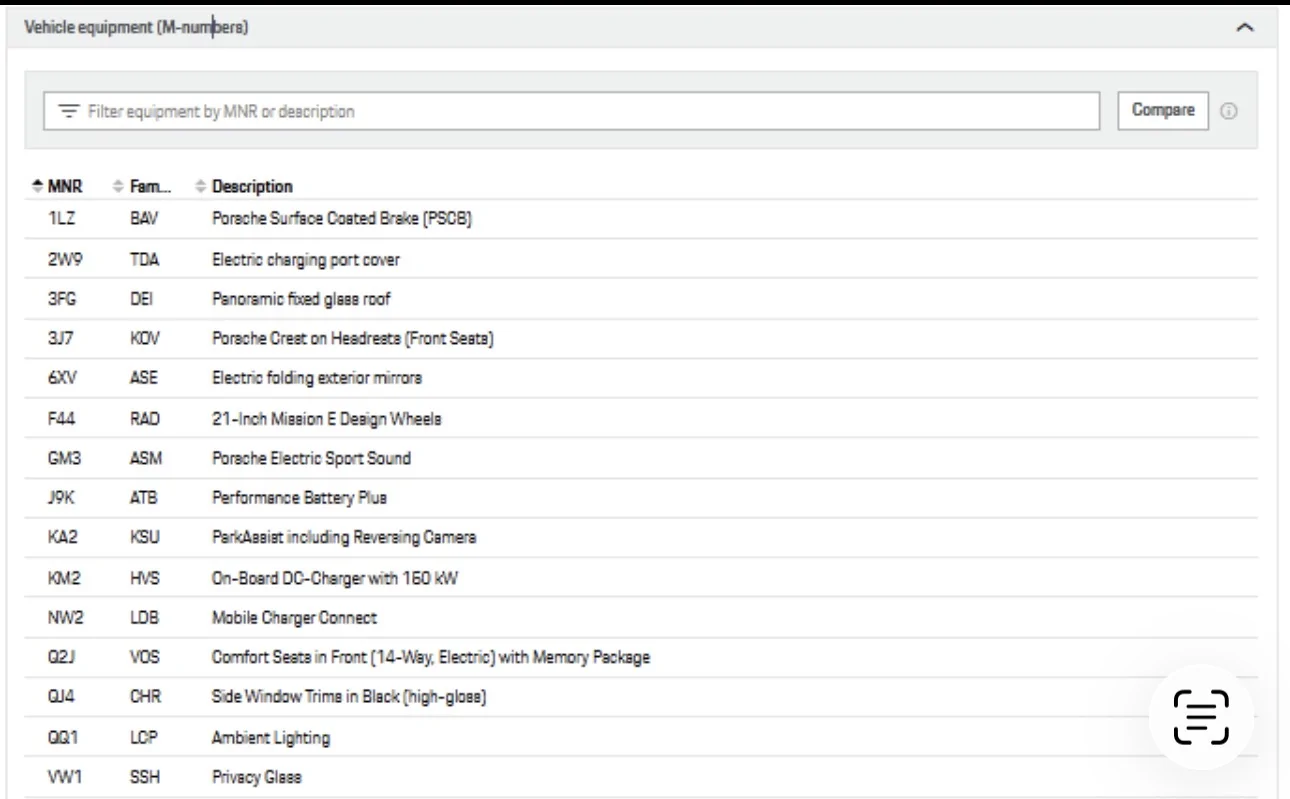Sort table by Description column

pyautogui.click(x=244, y=186)
